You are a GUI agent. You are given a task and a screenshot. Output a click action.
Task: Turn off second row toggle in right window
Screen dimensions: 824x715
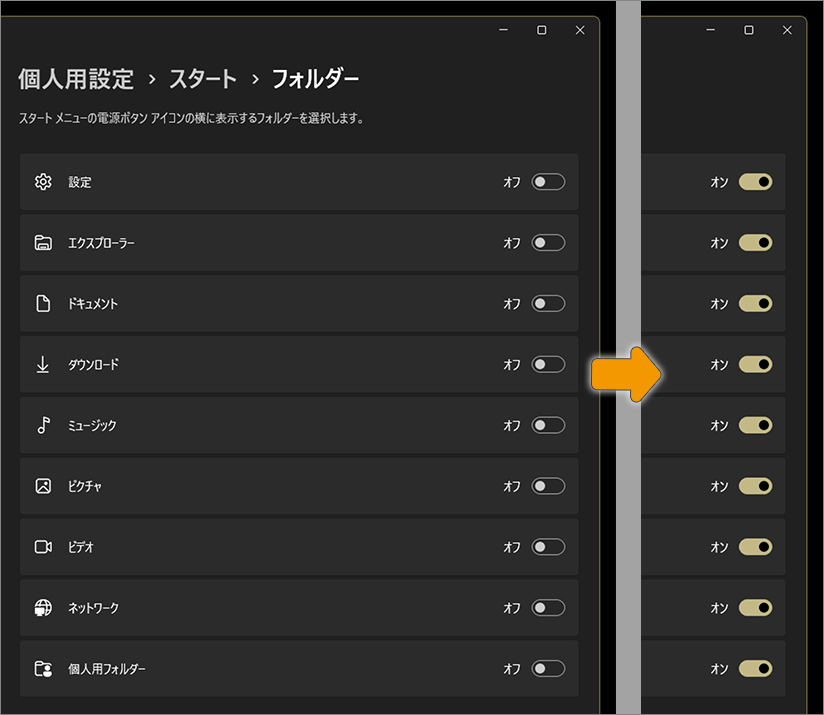tap(755, 243)
